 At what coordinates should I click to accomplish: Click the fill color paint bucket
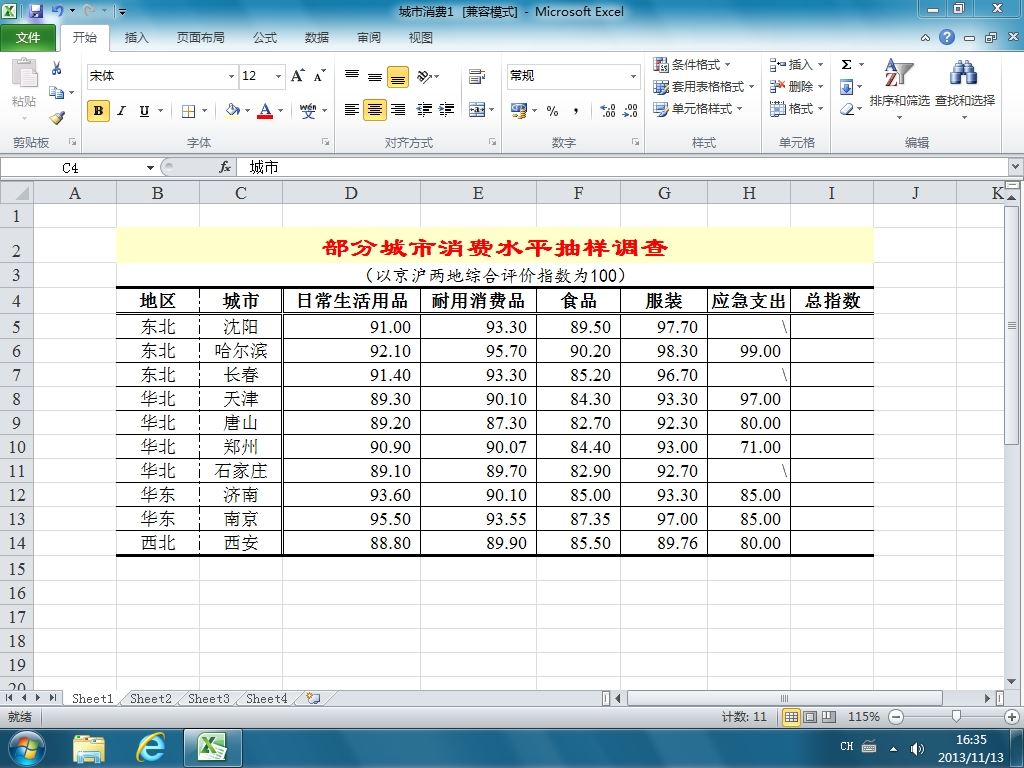pyautogui.click(x=232, y=110)
